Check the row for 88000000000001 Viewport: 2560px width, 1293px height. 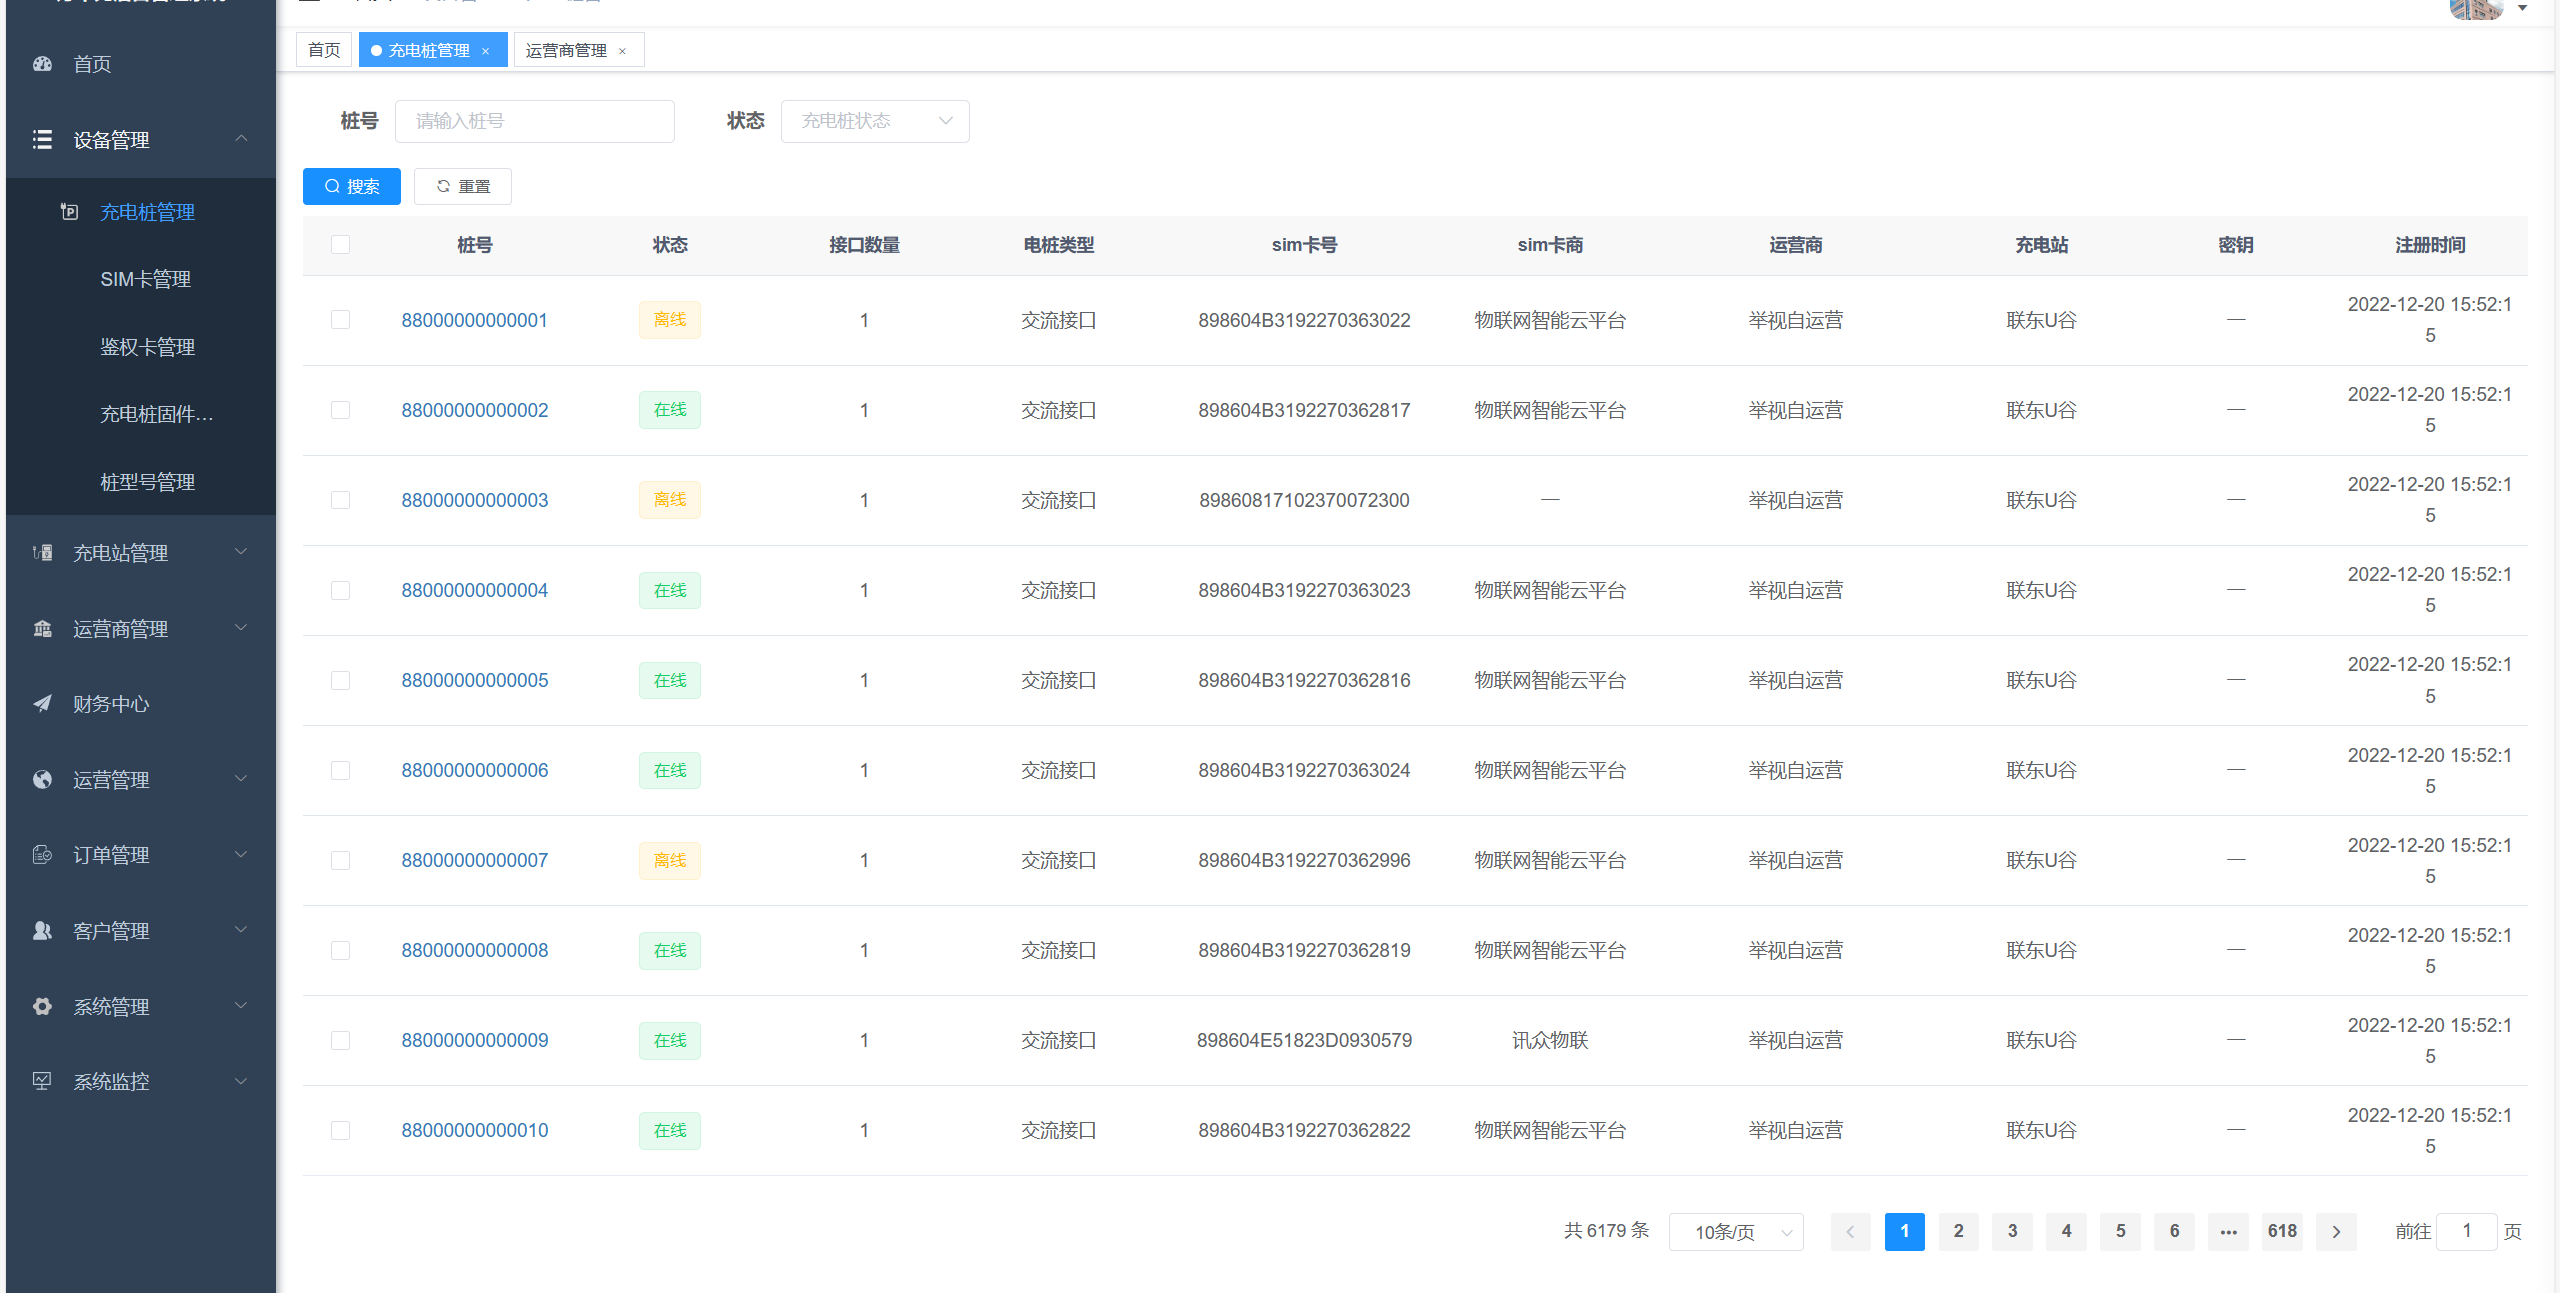[x=341, y=320]
